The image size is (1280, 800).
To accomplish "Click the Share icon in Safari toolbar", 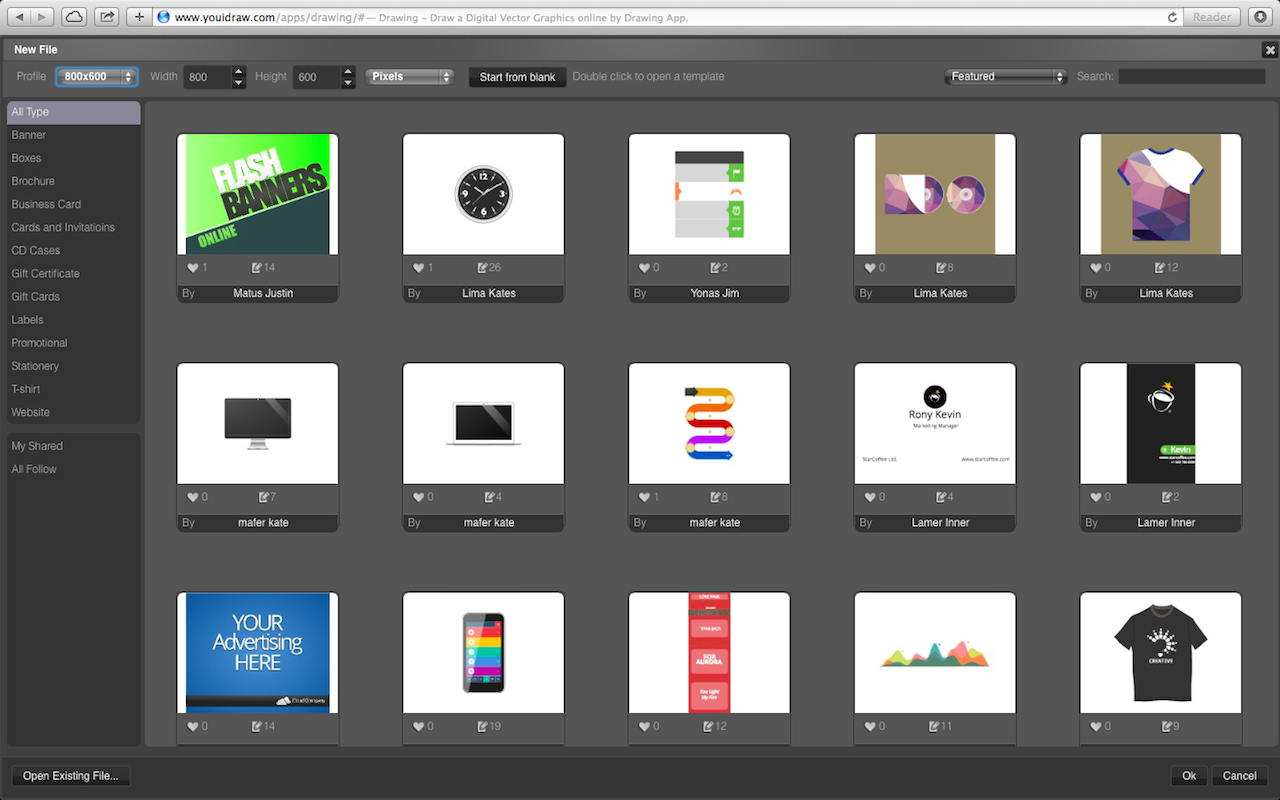I will coord(107,17).
